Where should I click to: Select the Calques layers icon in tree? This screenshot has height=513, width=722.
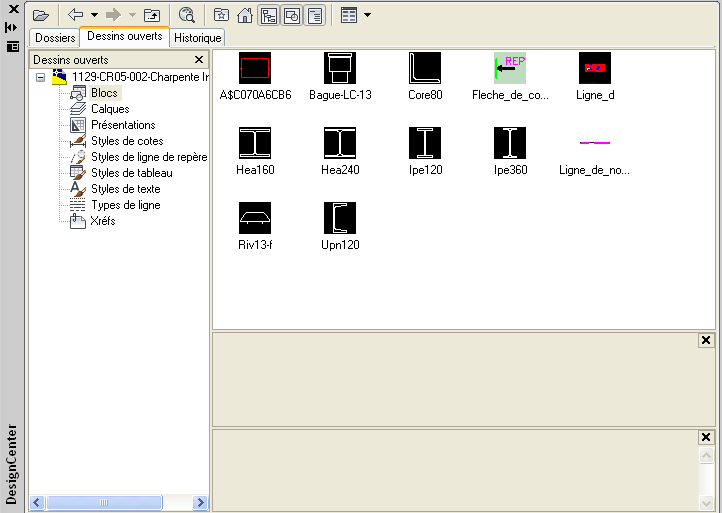point(79,109)
